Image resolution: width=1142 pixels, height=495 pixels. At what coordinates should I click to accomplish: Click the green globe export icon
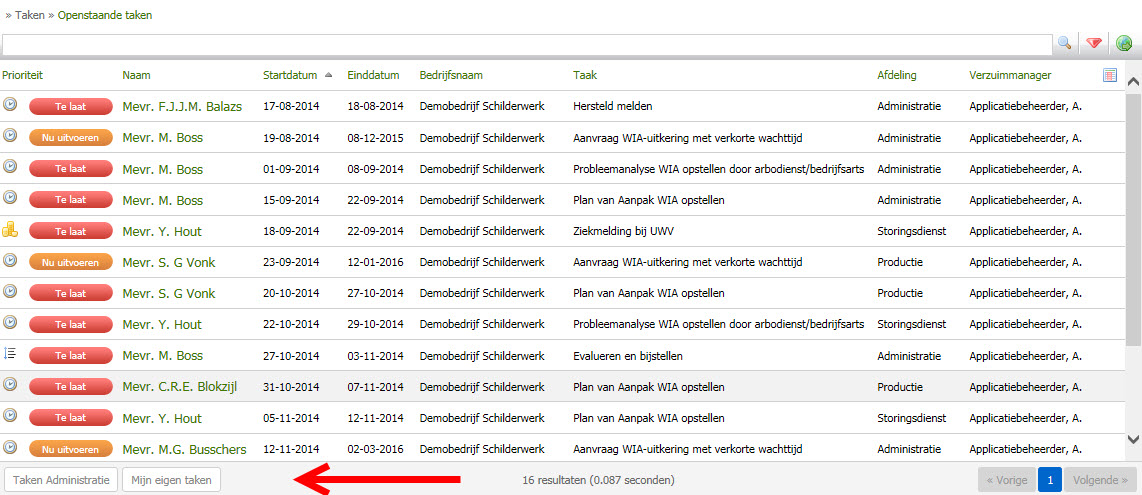tap(1125, 43)
